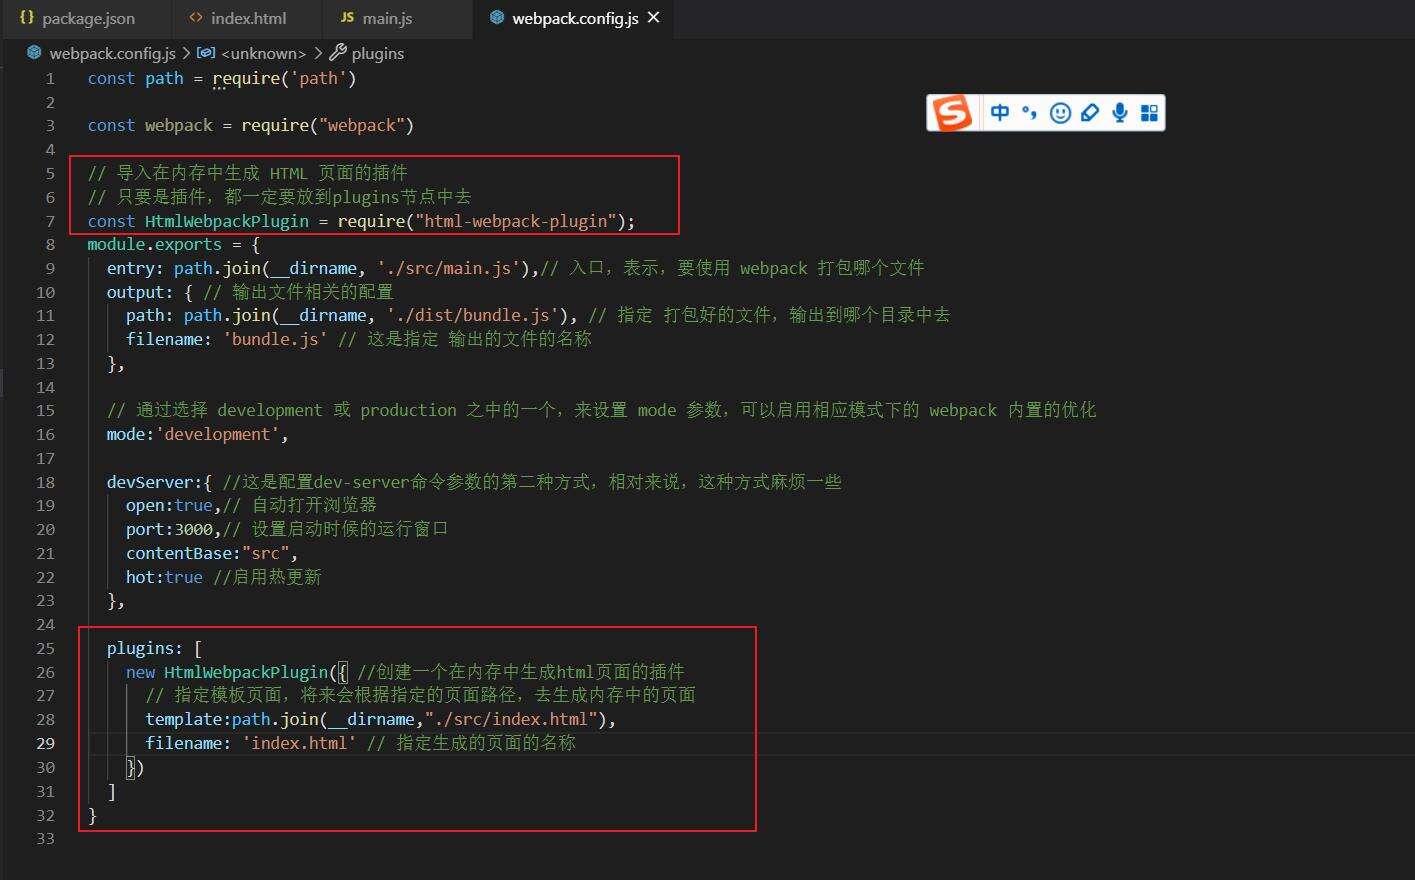Place cursor on 'development' mode string
This screenshot has height=880, width=1415.
[x=218, y=434]
